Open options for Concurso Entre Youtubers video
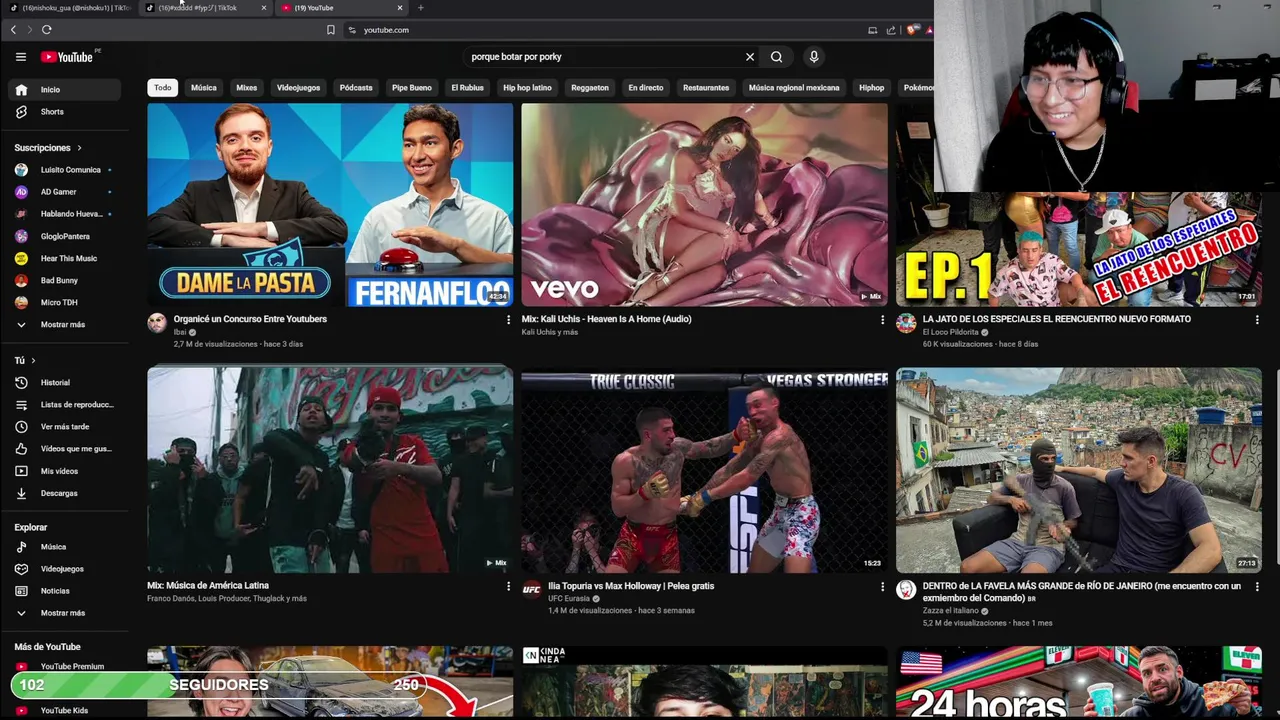The height and width of the screenshot is (720, 1280). coord(508,320)
